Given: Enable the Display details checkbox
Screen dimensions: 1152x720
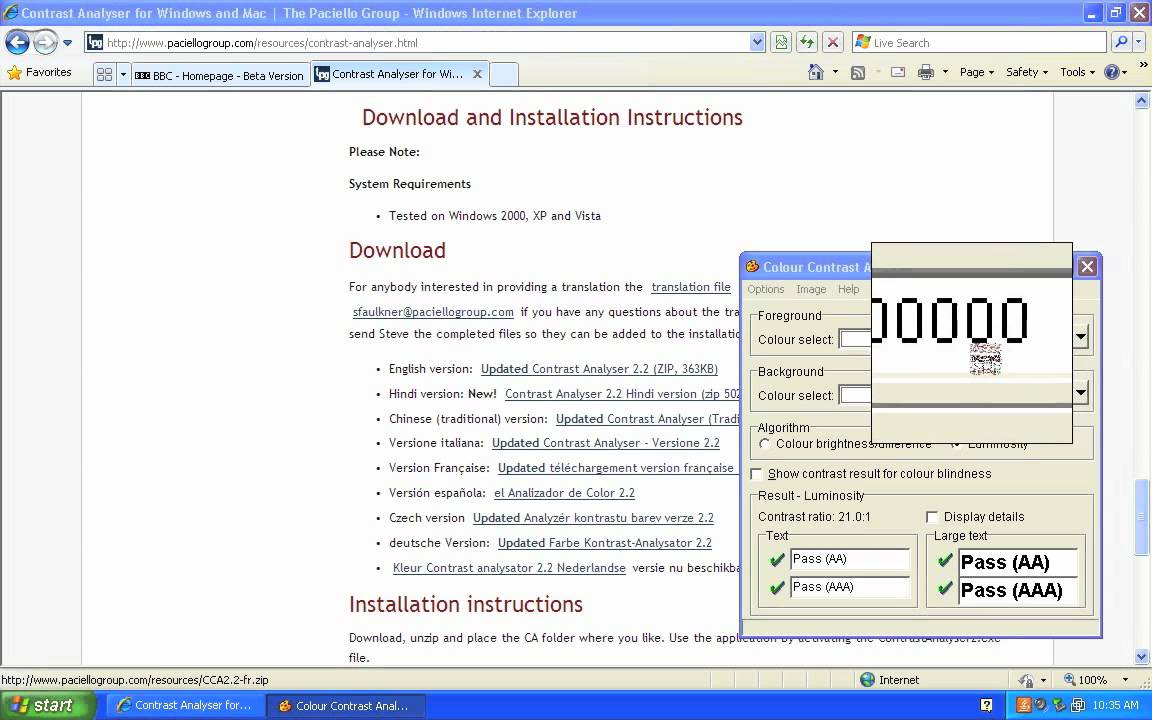Looking at the screenshot, I should (x=932, y=516).
